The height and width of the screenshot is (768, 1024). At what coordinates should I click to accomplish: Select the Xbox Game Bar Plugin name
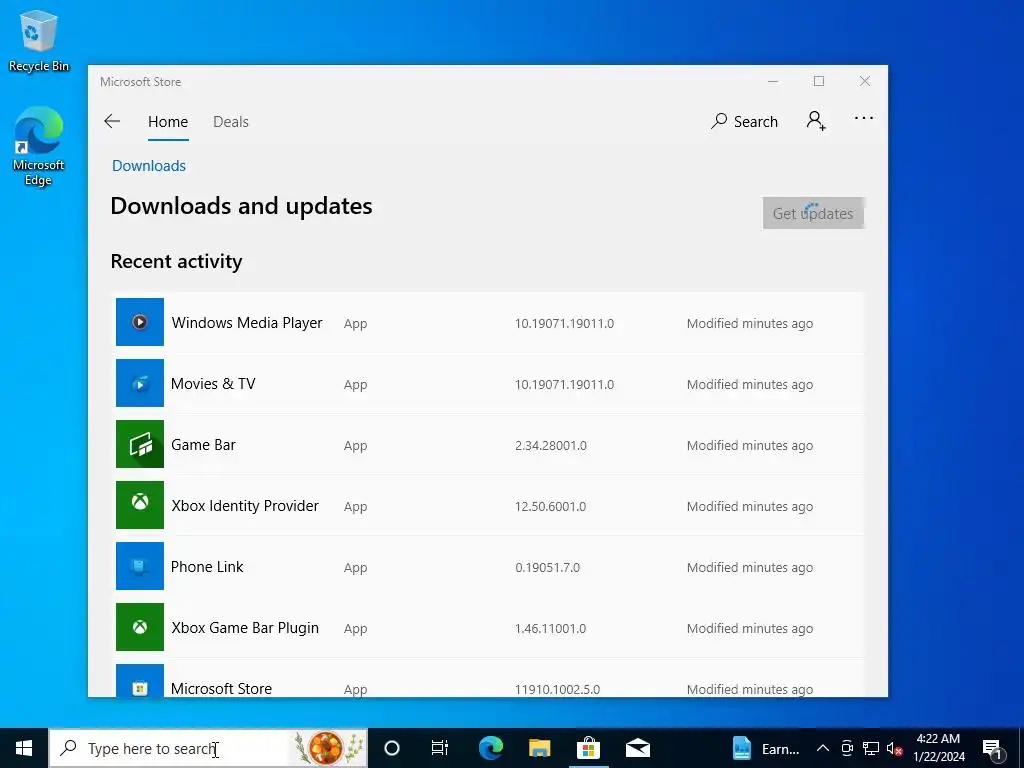[245, 628]
